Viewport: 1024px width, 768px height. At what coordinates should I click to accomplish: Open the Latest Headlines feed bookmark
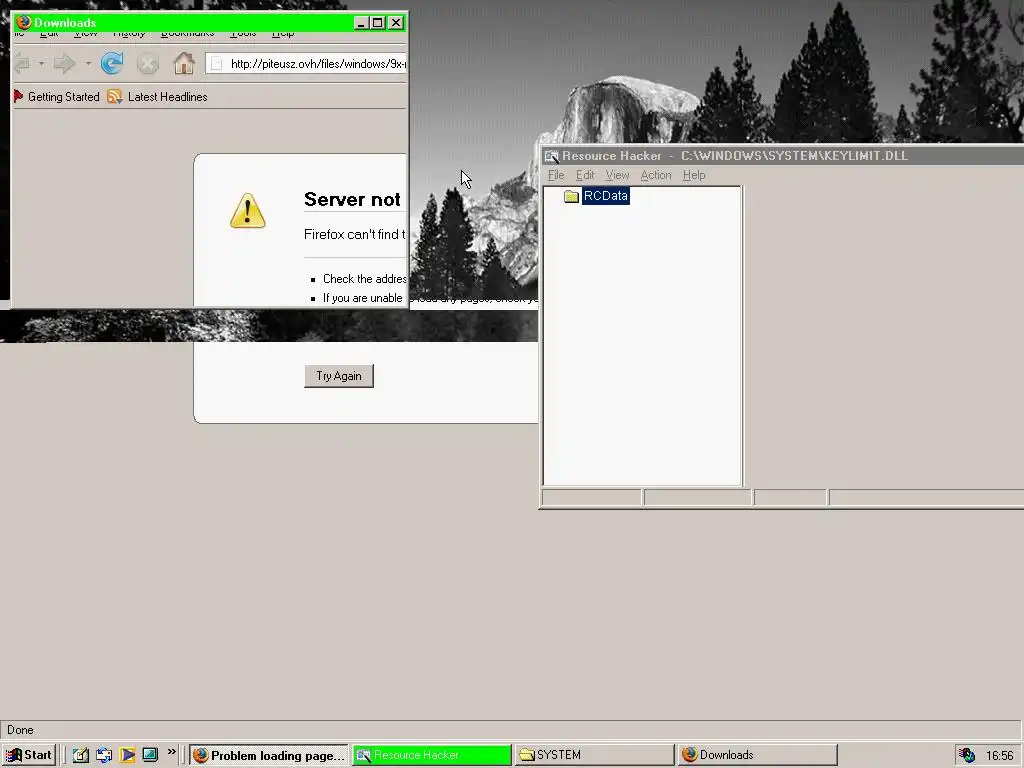tap(157, 97)
